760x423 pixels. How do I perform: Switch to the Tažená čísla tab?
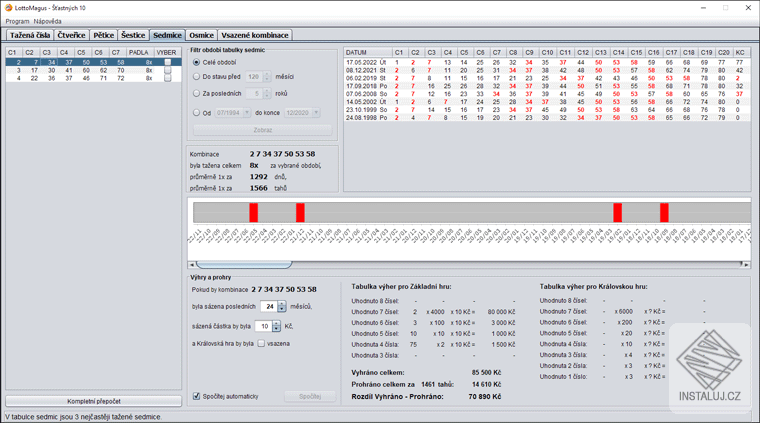[29, 35]
